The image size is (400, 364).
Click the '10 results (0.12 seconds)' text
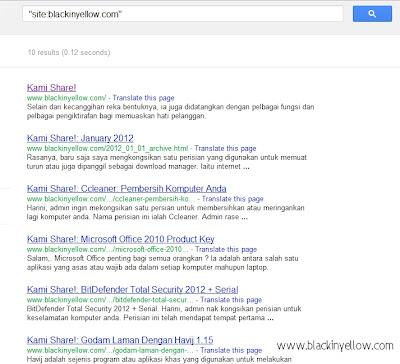(69, 52)
